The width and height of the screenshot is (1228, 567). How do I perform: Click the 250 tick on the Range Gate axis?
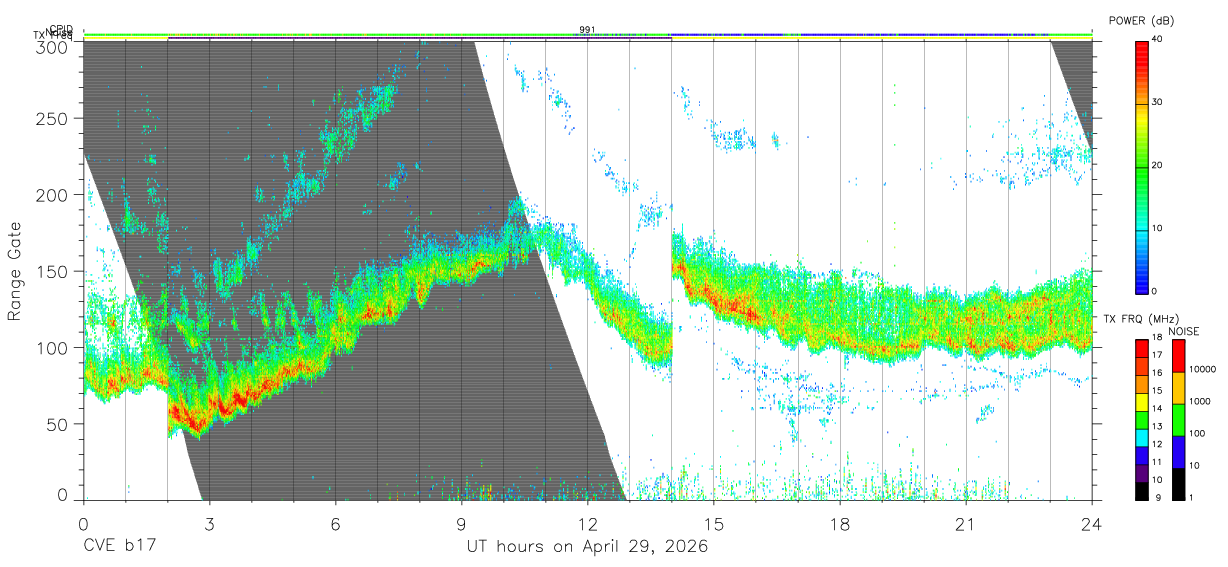pos(53,118)
